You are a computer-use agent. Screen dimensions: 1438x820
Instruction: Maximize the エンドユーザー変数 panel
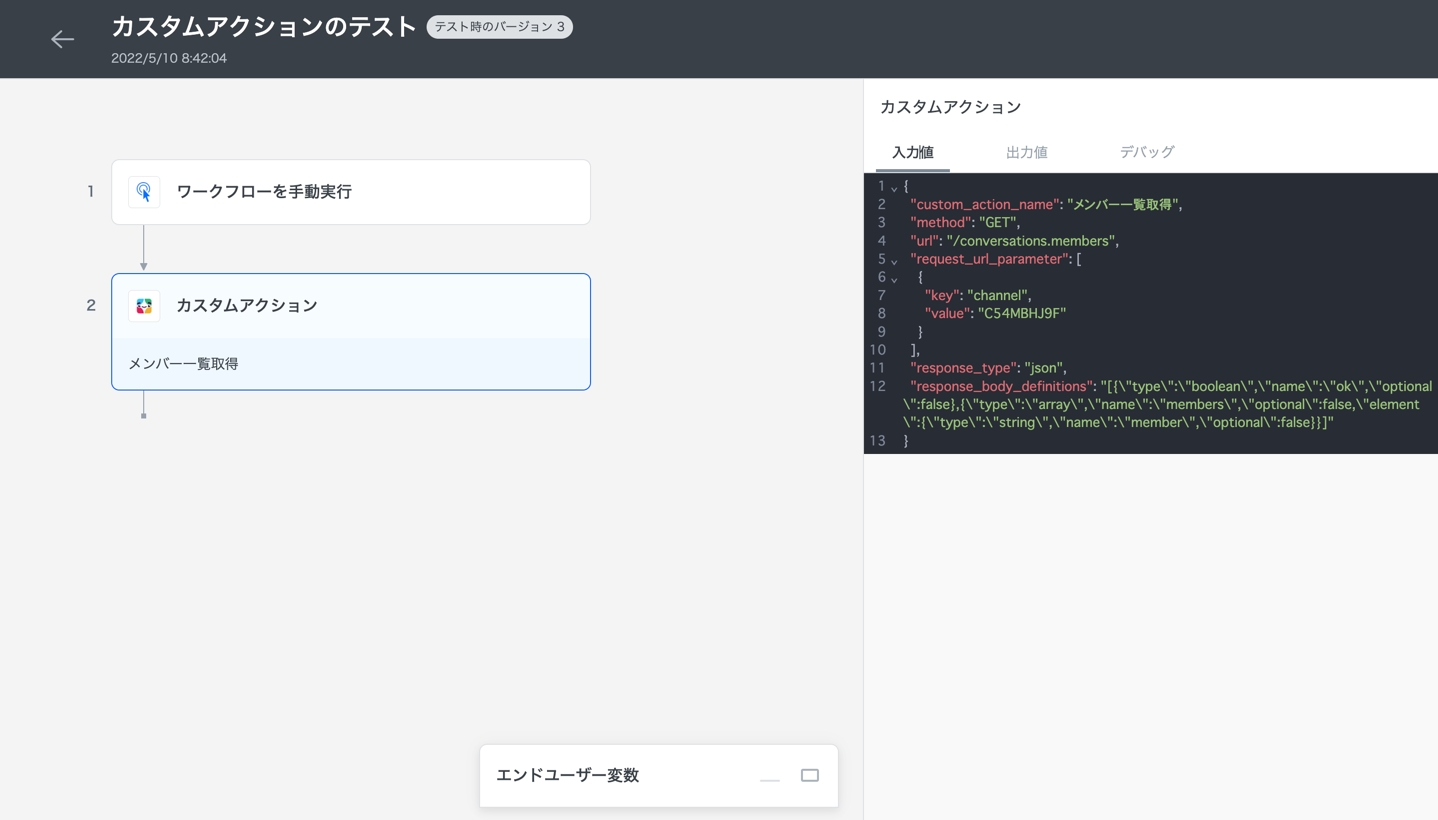point(810,776)
